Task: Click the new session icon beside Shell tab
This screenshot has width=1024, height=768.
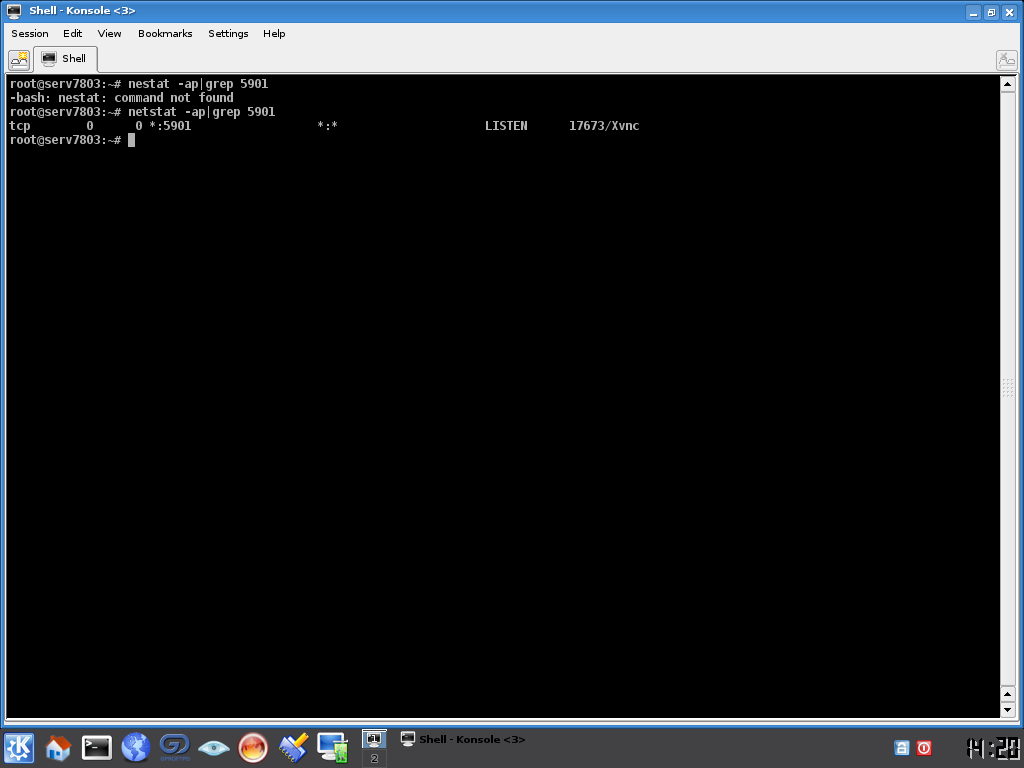Action: [19, 59]
